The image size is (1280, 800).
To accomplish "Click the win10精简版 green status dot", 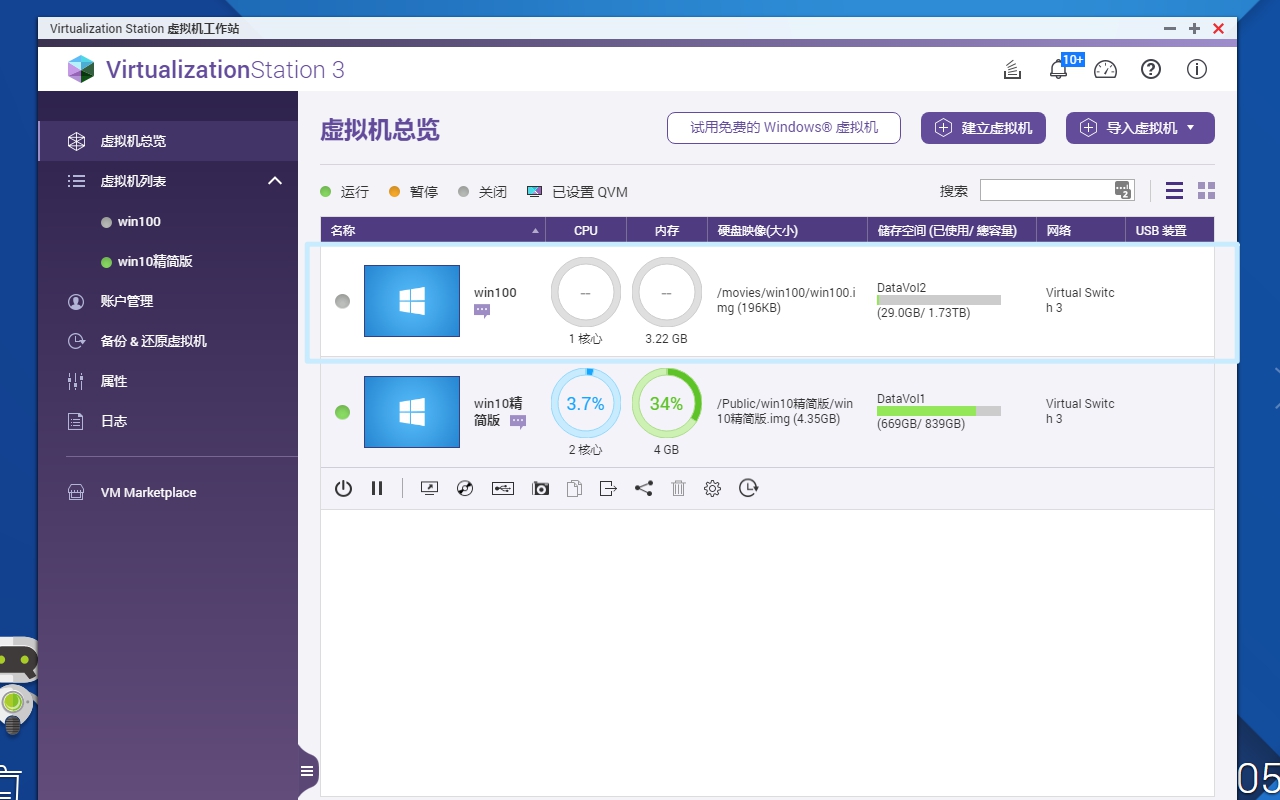I will tap(343, 412).
